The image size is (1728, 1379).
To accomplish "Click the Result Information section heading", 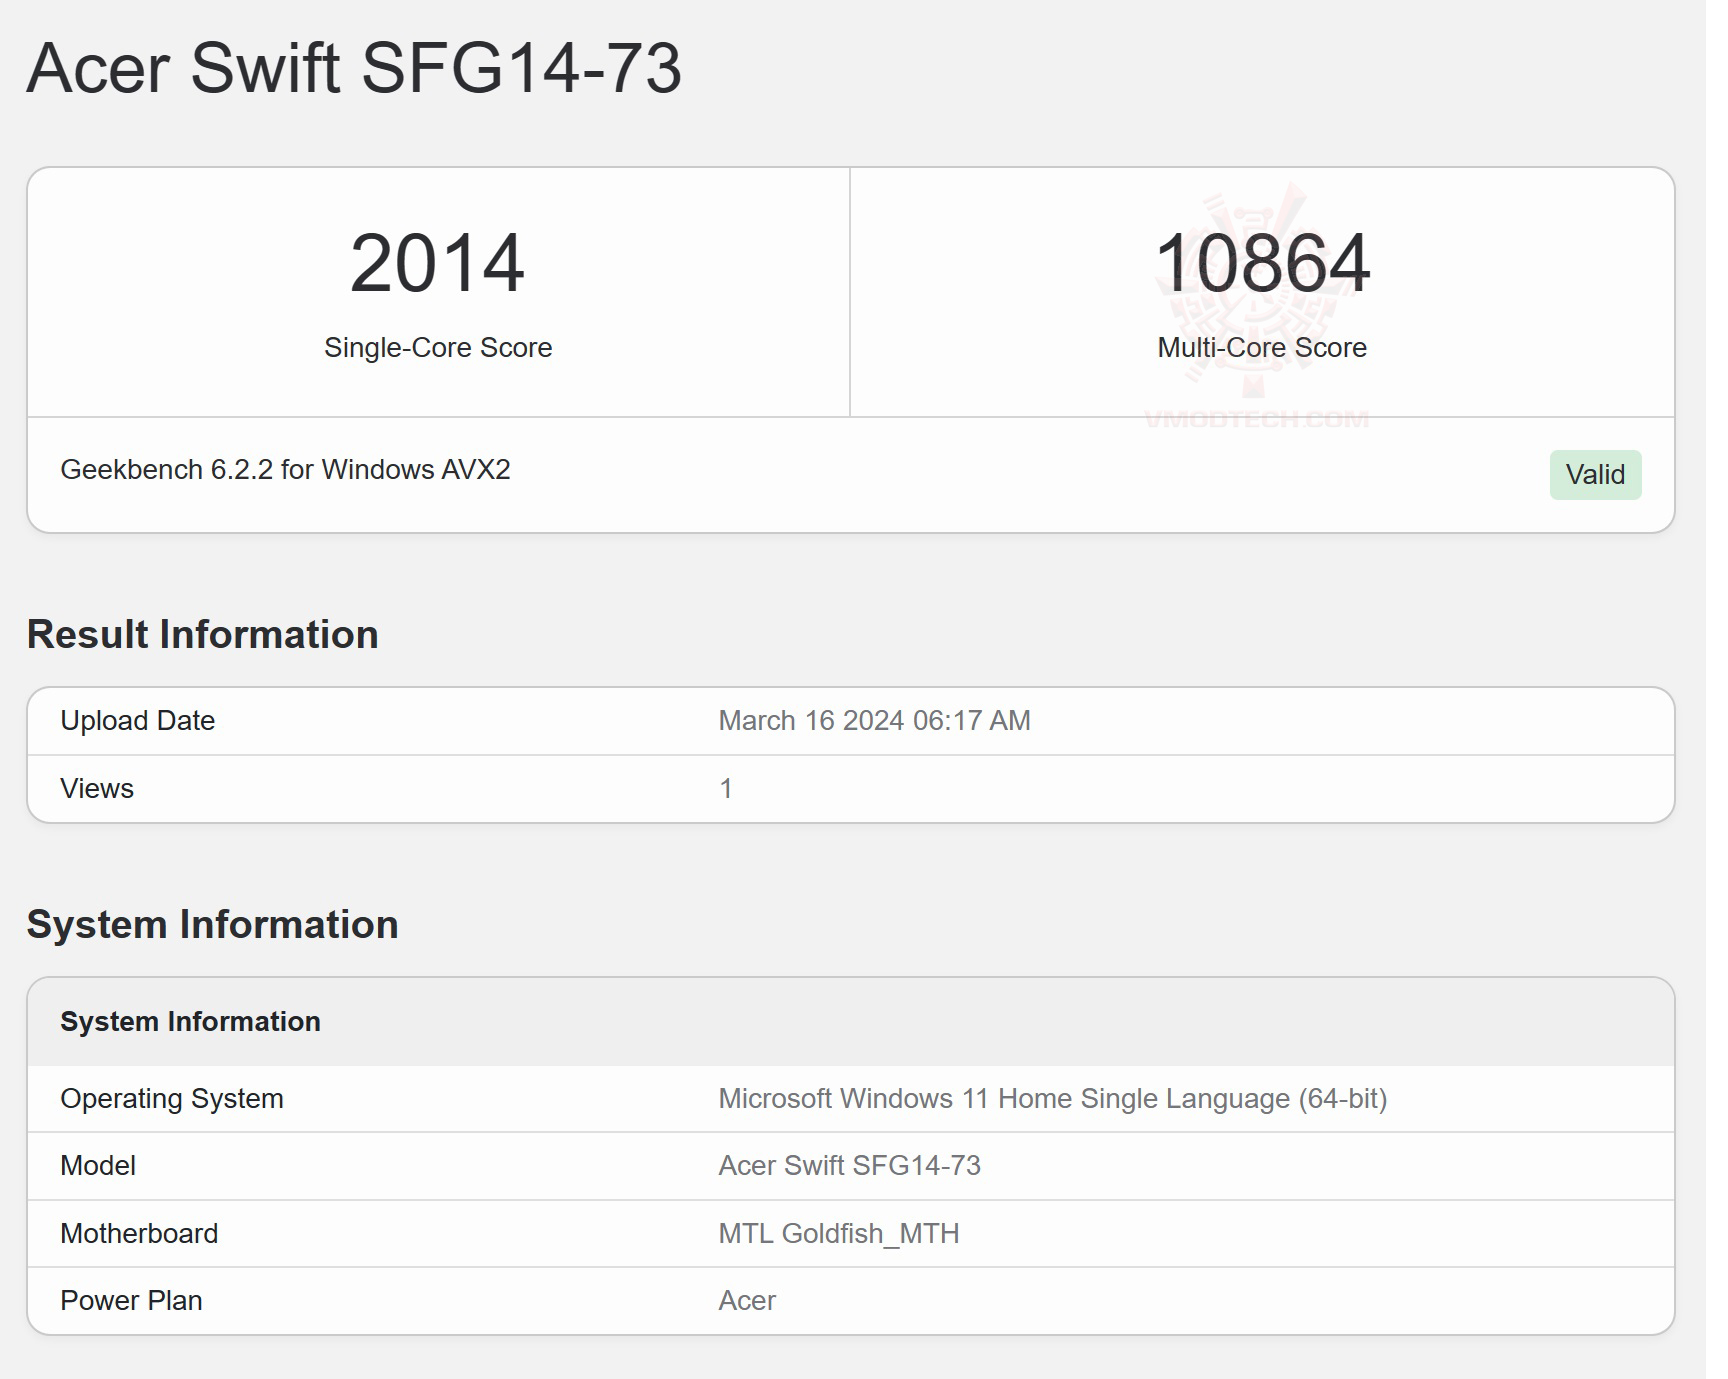I will click(x=202, y=635).
